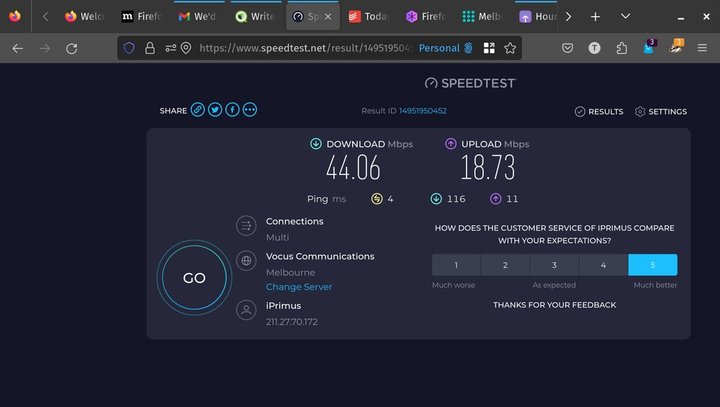The image size is (720, 407).
Task: Start test with GO button
Action: click(x=194, y=277)
